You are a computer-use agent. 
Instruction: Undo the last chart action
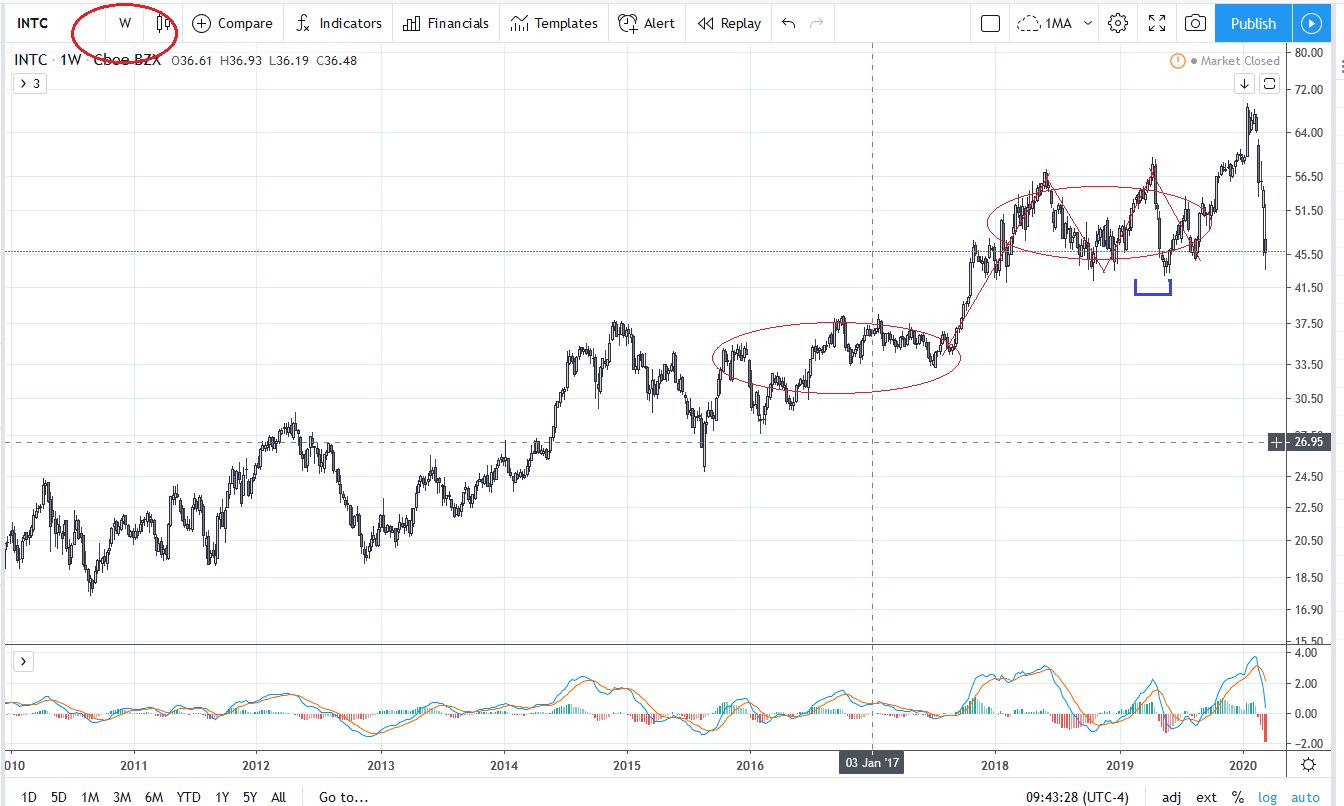pyautogui.click(x=788, y=23)
